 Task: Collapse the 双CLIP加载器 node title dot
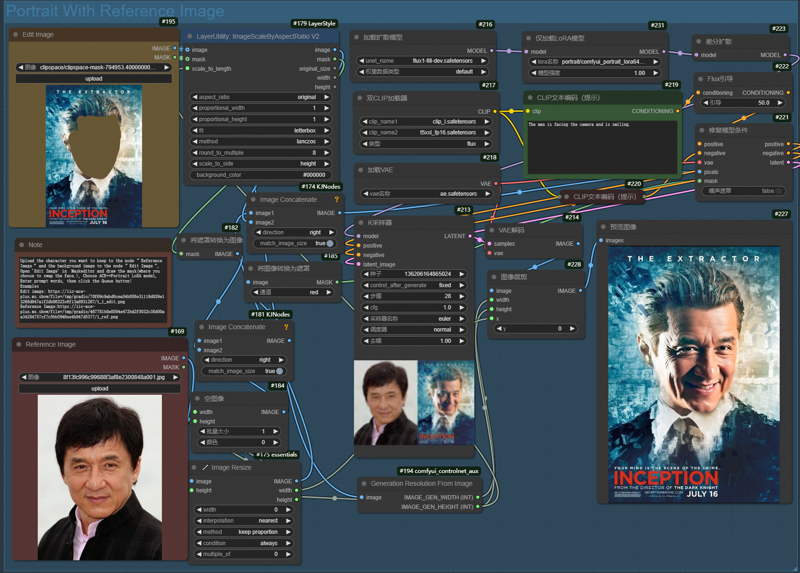tap(359, 98)
